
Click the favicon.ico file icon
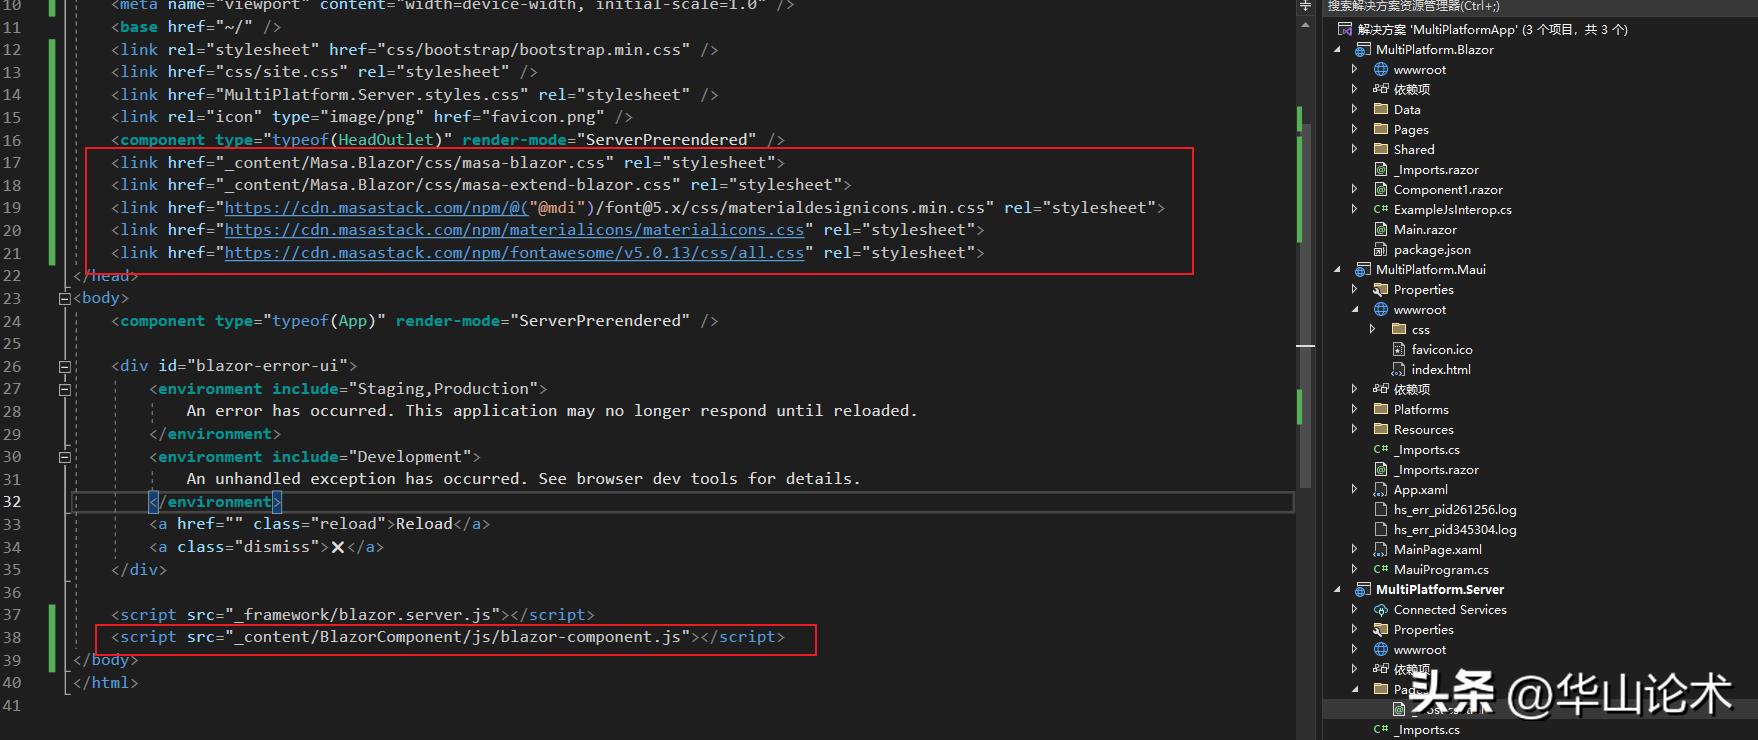click(1399, 349)
